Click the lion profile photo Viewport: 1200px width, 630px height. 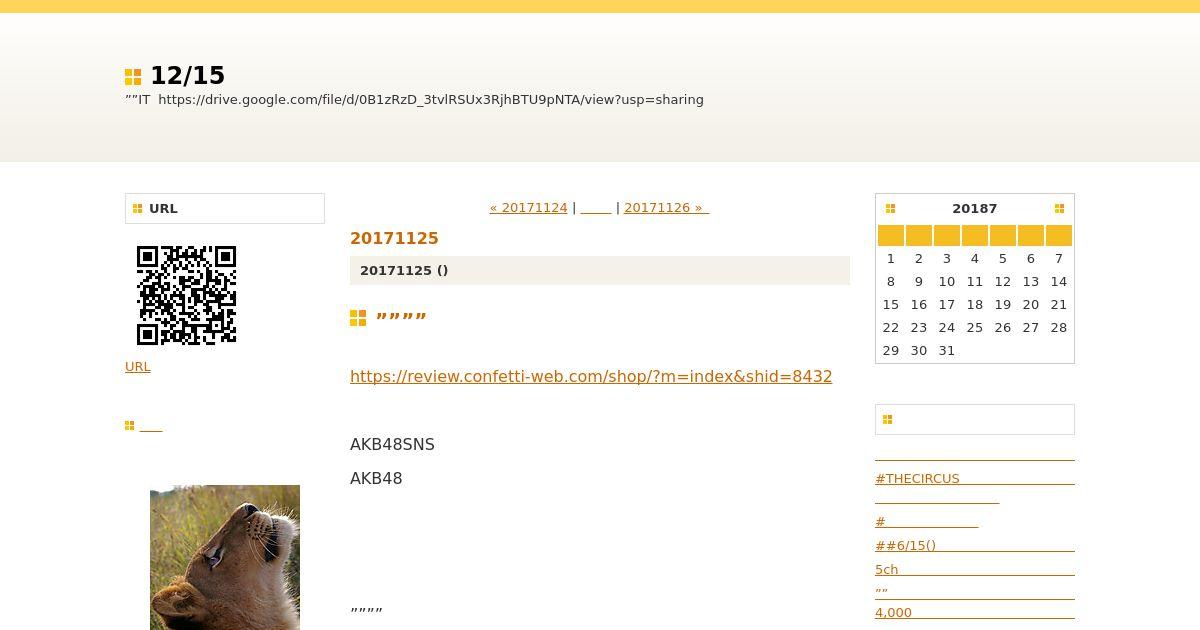tap(225, 557)
